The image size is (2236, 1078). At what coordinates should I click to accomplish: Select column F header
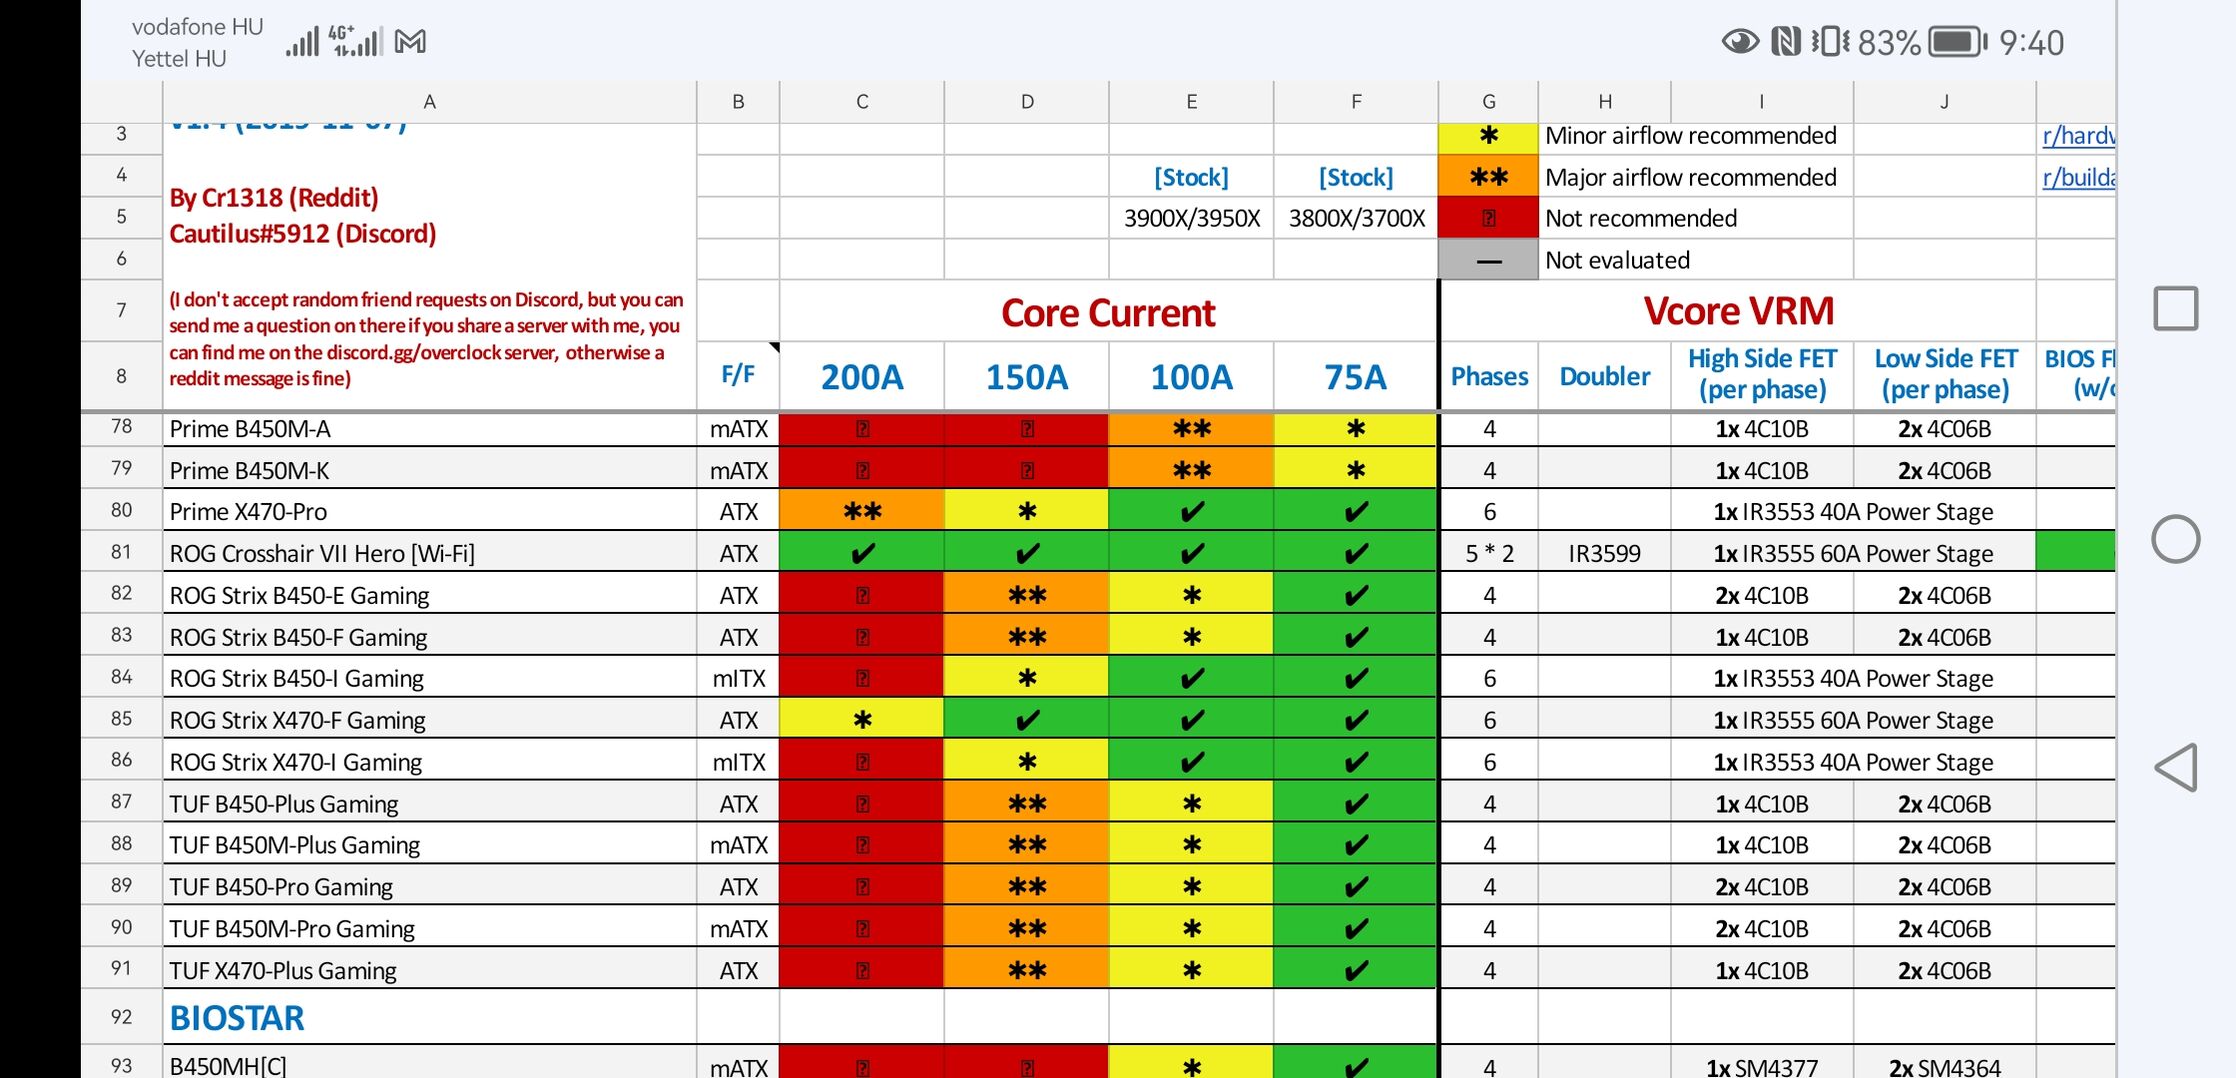tap(1356, 102)
